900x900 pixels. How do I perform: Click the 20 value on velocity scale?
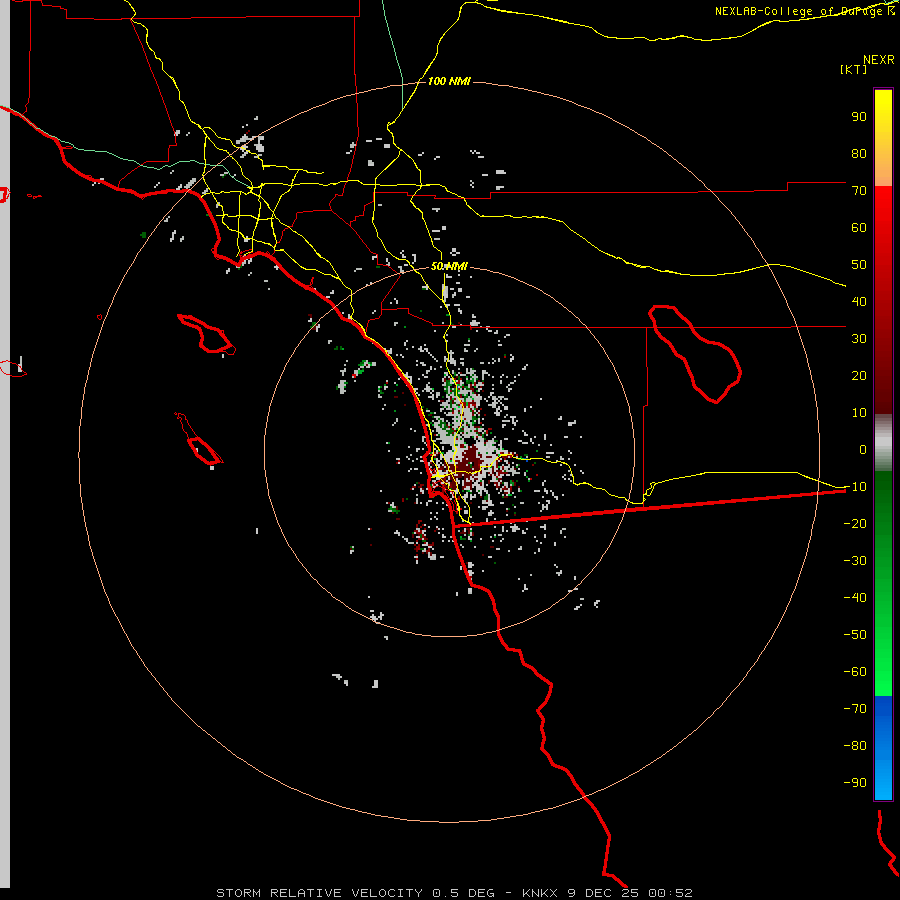pyautogui.click(x=859, y=375)
